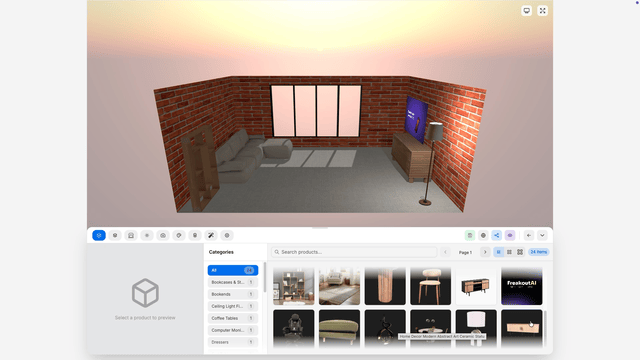Click the product preview cube placeholder
This screenshot has height=360, width=640.
pyautogui.click(x=145, y=293)
